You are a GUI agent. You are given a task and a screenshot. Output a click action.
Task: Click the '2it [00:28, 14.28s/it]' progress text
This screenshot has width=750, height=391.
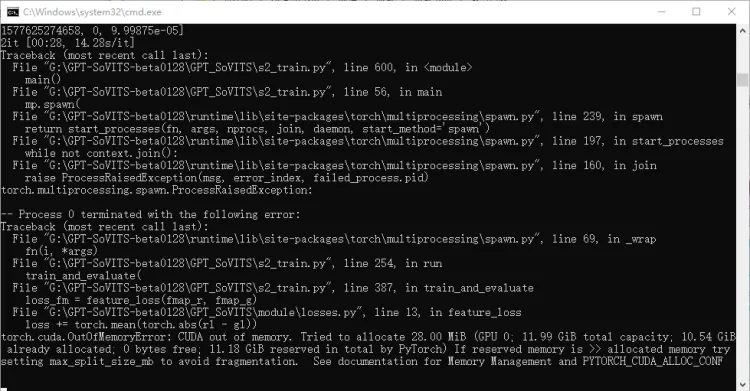click(x=67, y=43)
